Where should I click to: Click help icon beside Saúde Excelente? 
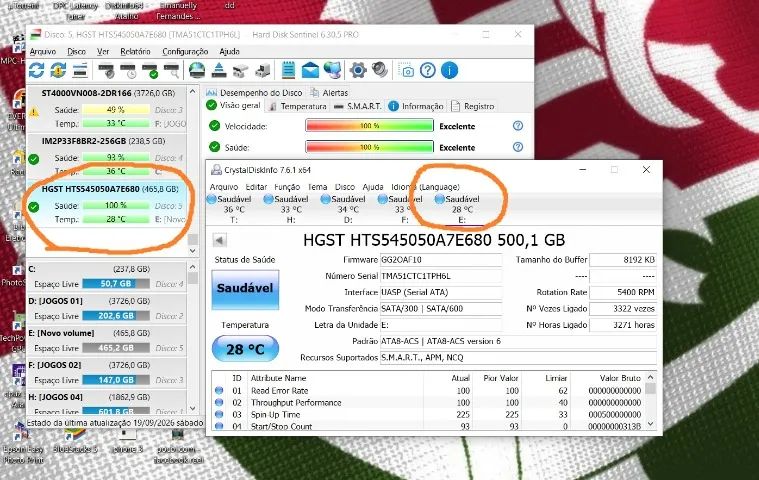click(x=518, y=147)
